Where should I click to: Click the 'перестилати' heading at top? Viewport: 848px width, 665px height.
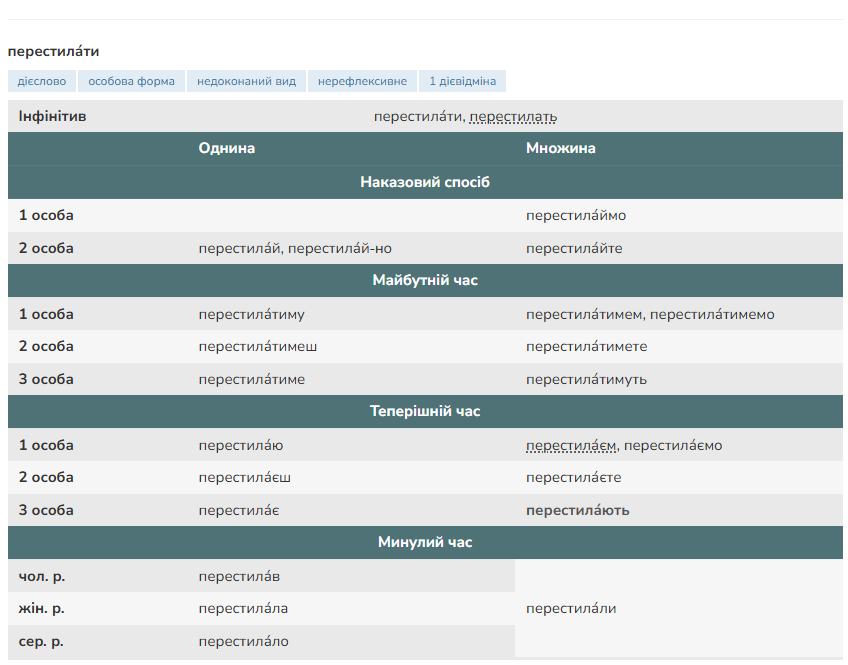(x=53, y=51)
